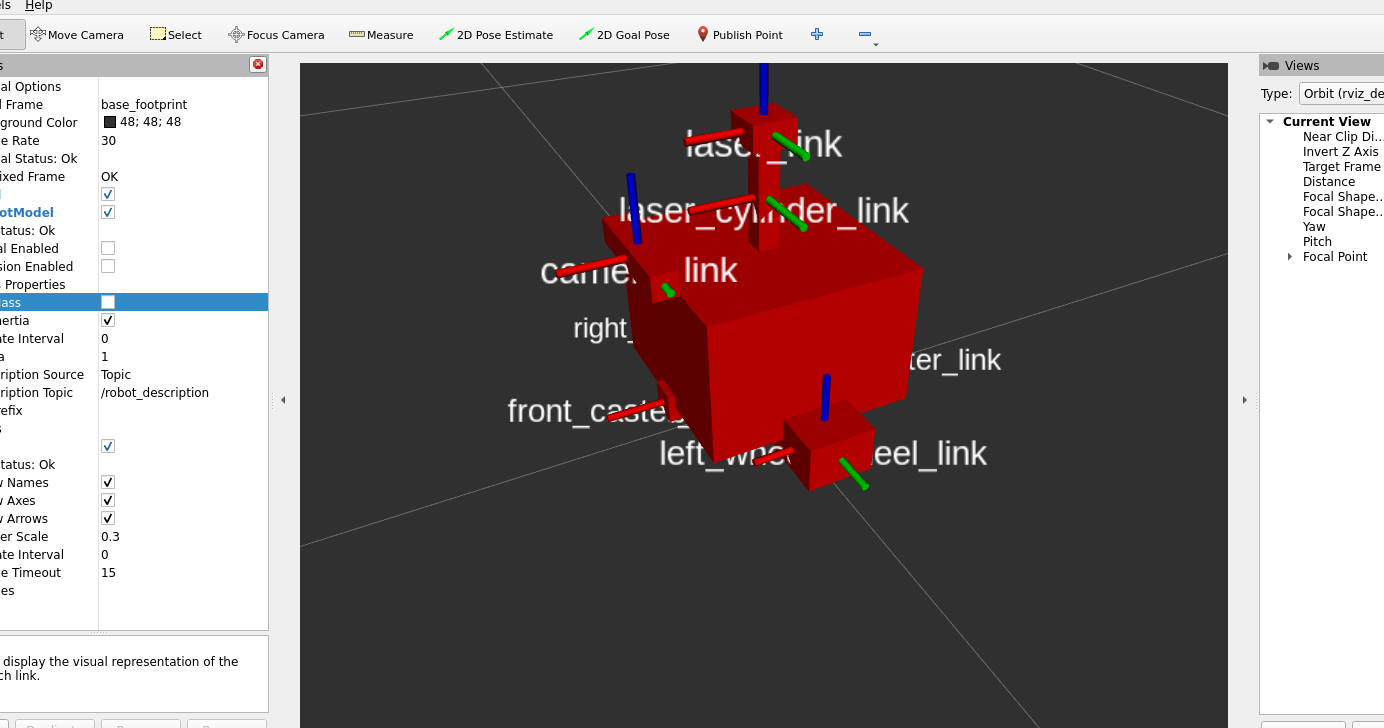1384x728 pixels.
Task: Click the Publish Point tool
Action: tap(740, 35)
